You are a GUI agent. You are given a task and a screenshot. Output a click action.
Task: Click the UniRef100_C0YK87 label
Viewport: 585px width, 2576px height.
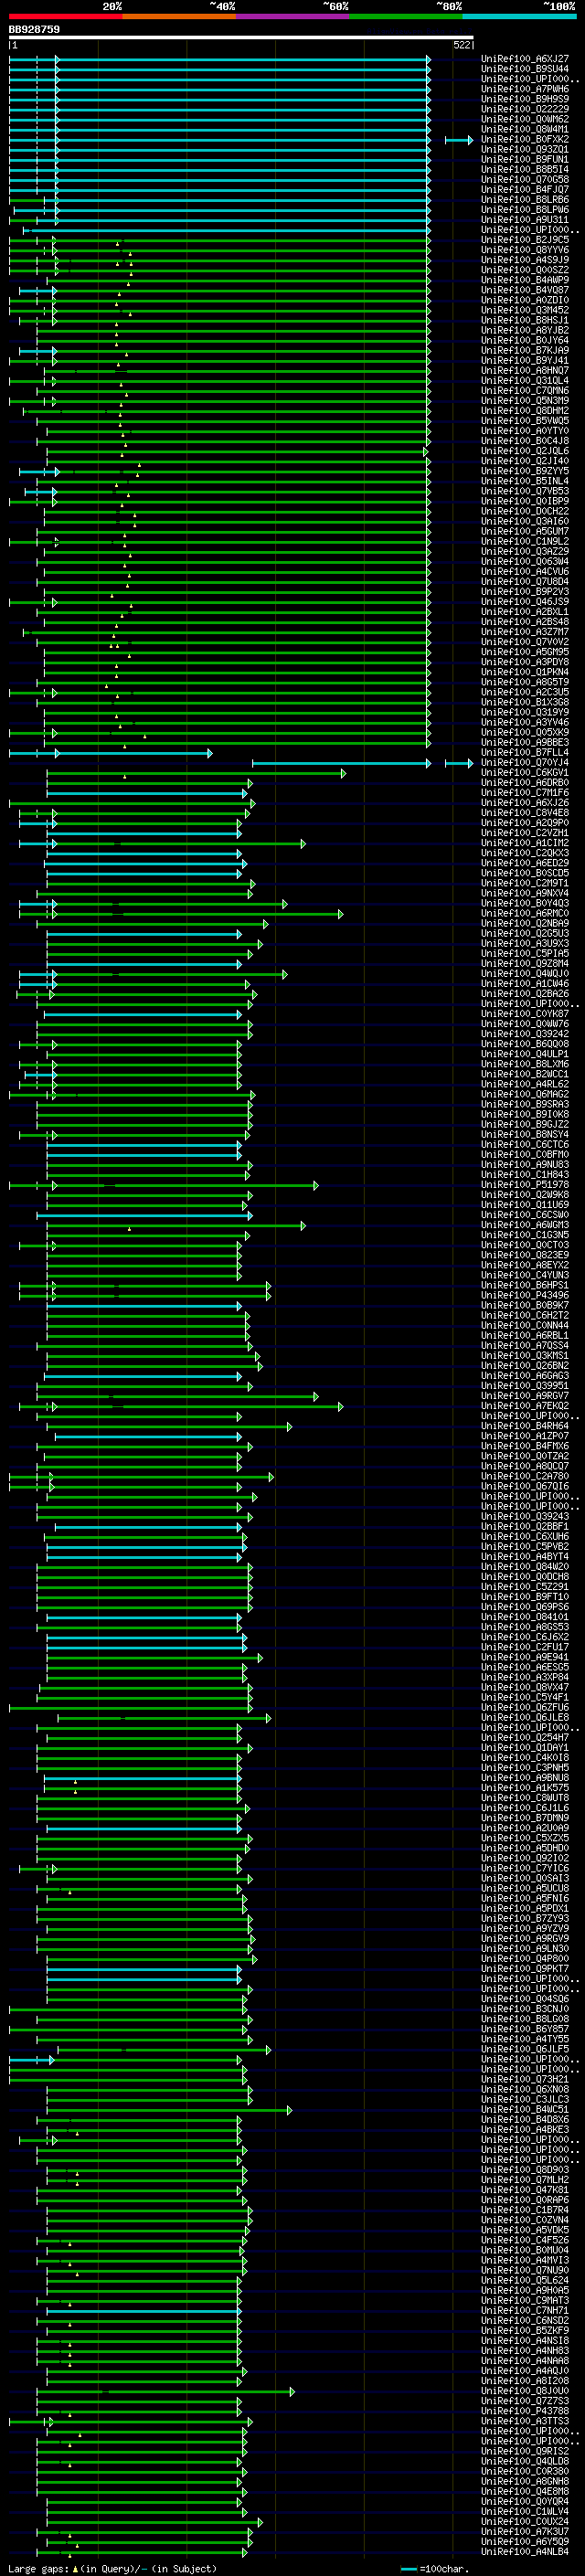pyautogui.click(x=525, y=1014)
